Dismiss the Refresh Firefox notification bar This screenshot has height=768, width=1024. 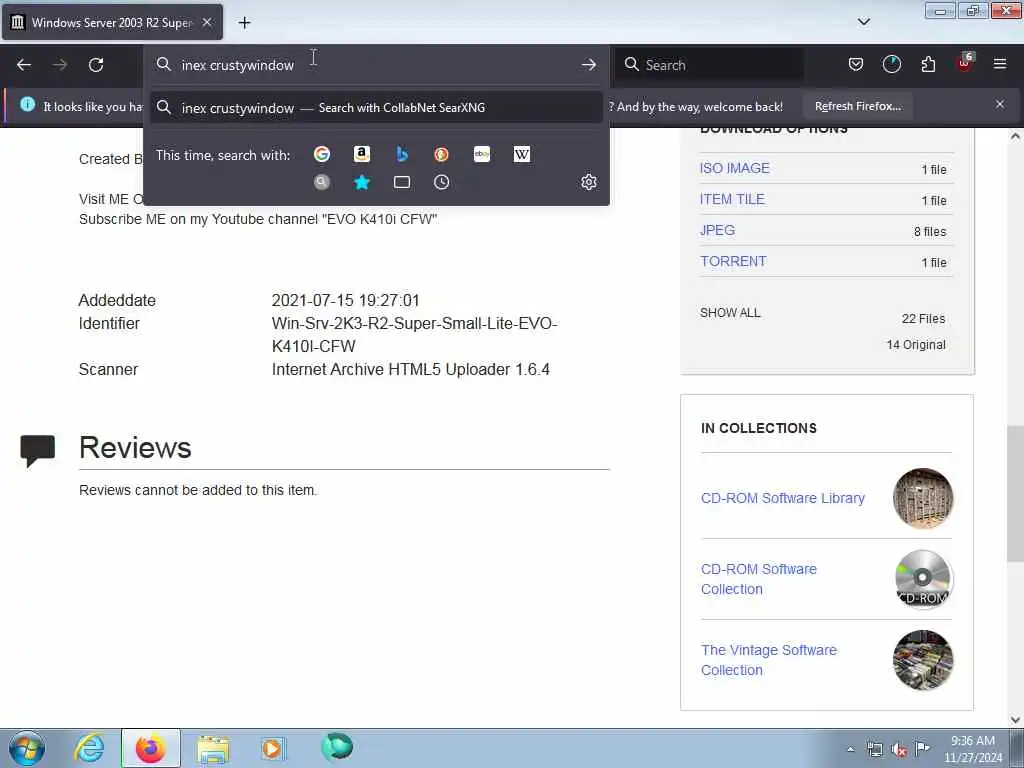(x=1000, y=104)
